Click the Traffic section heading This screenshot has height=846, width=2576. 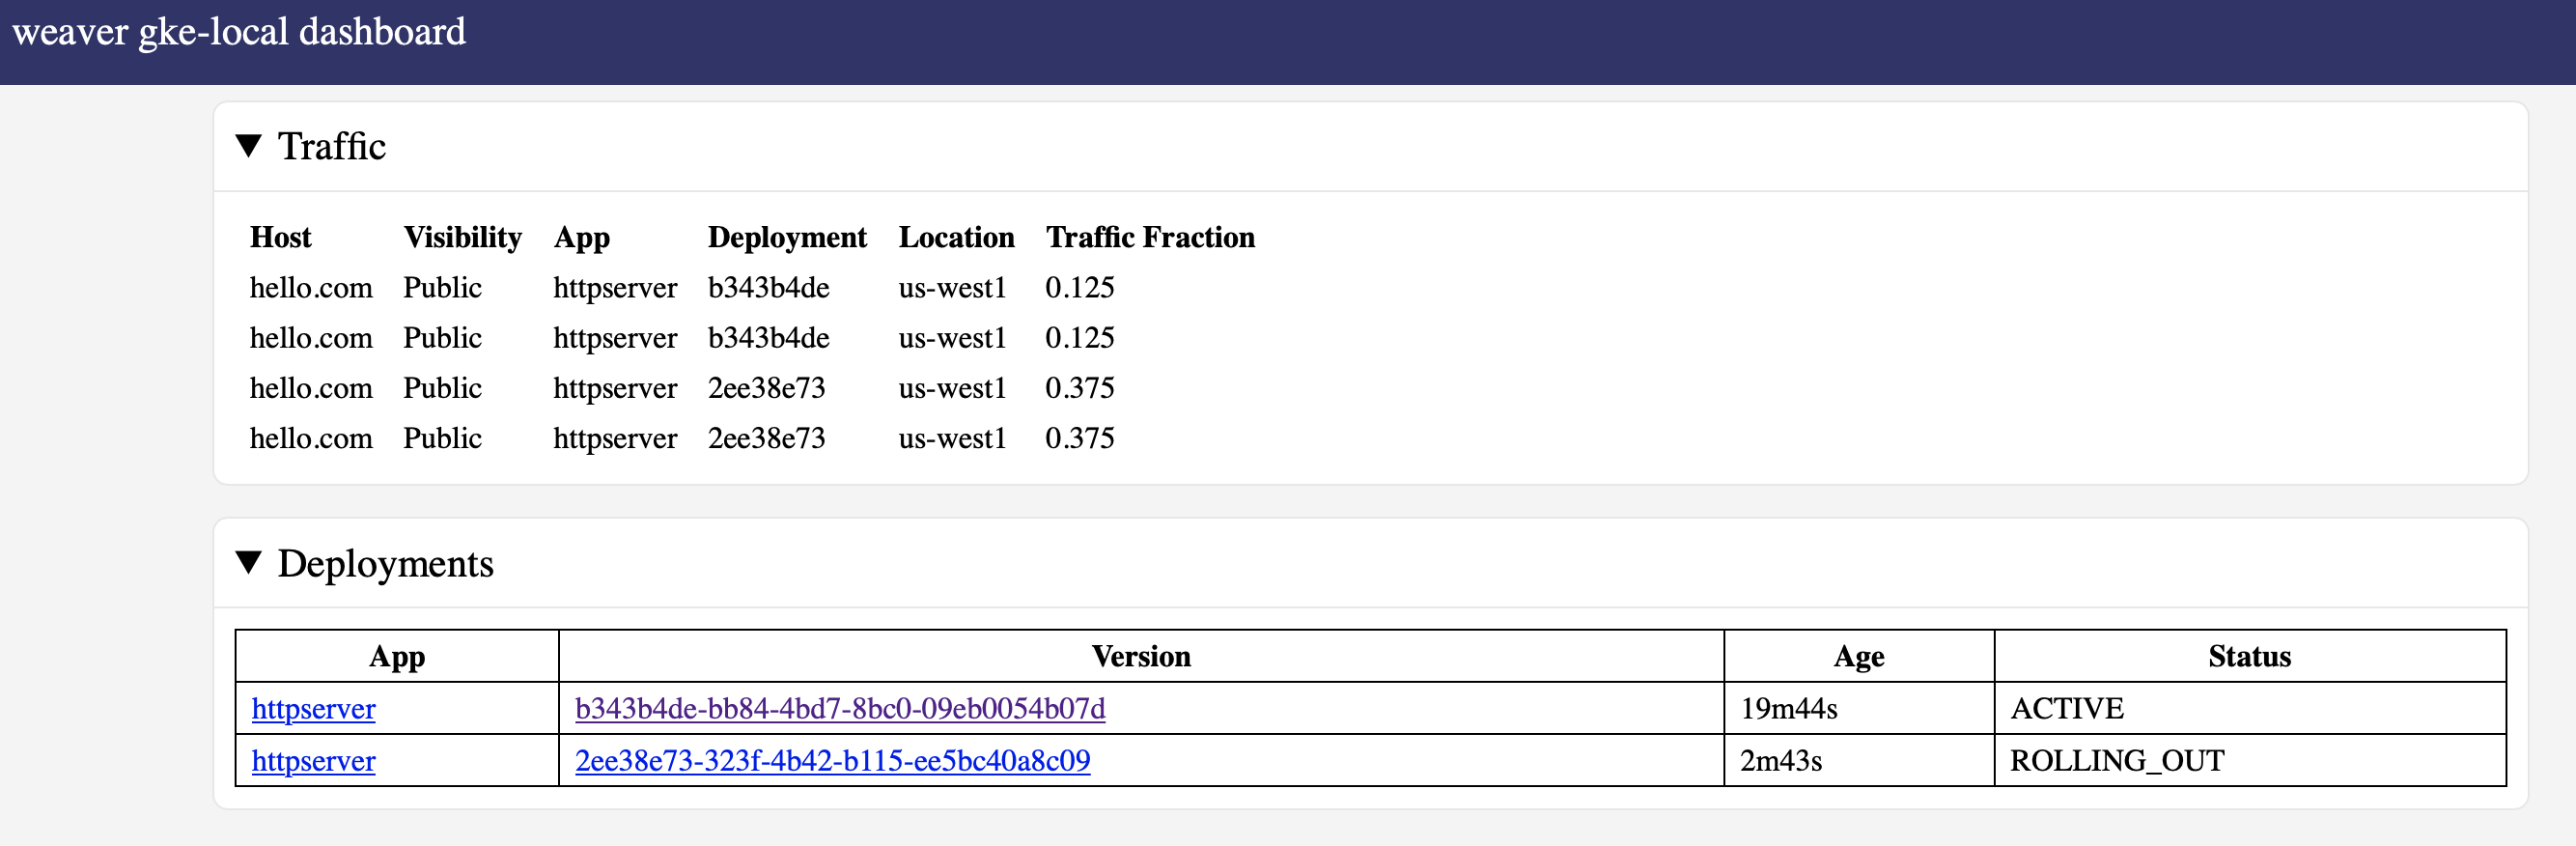[x=331, y=146]
